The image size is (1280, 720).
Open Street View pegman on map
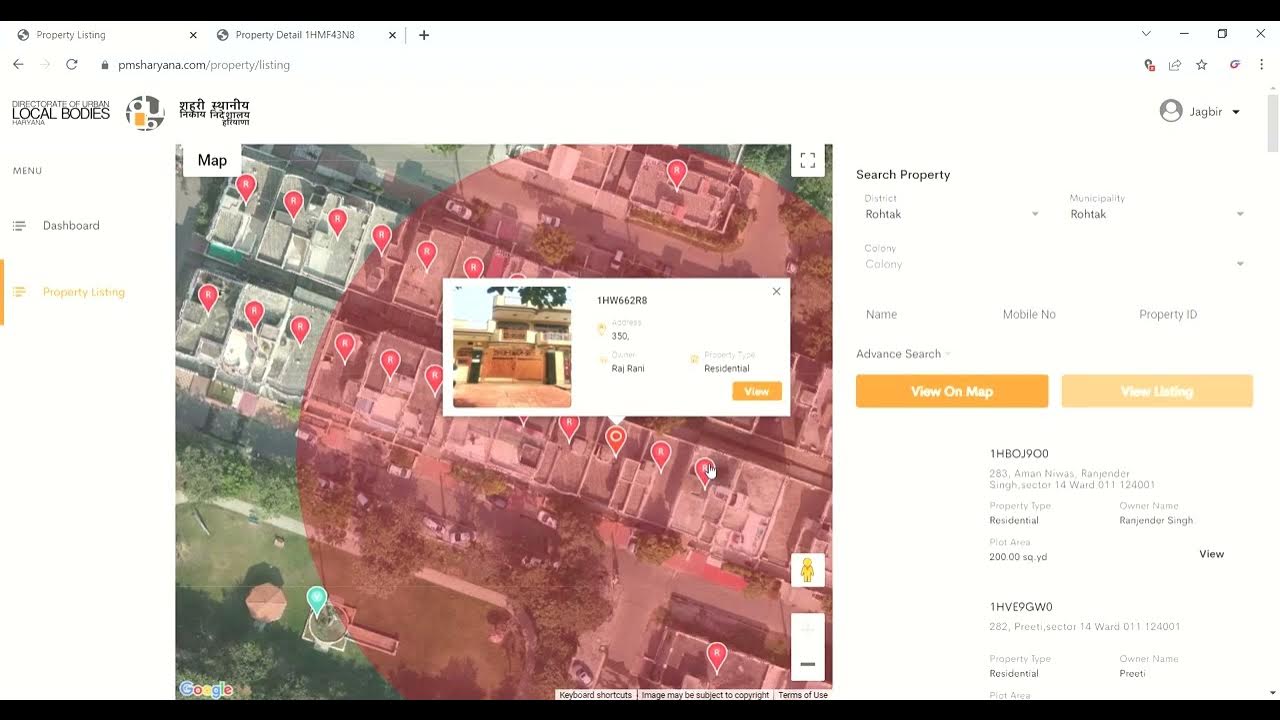807,570
